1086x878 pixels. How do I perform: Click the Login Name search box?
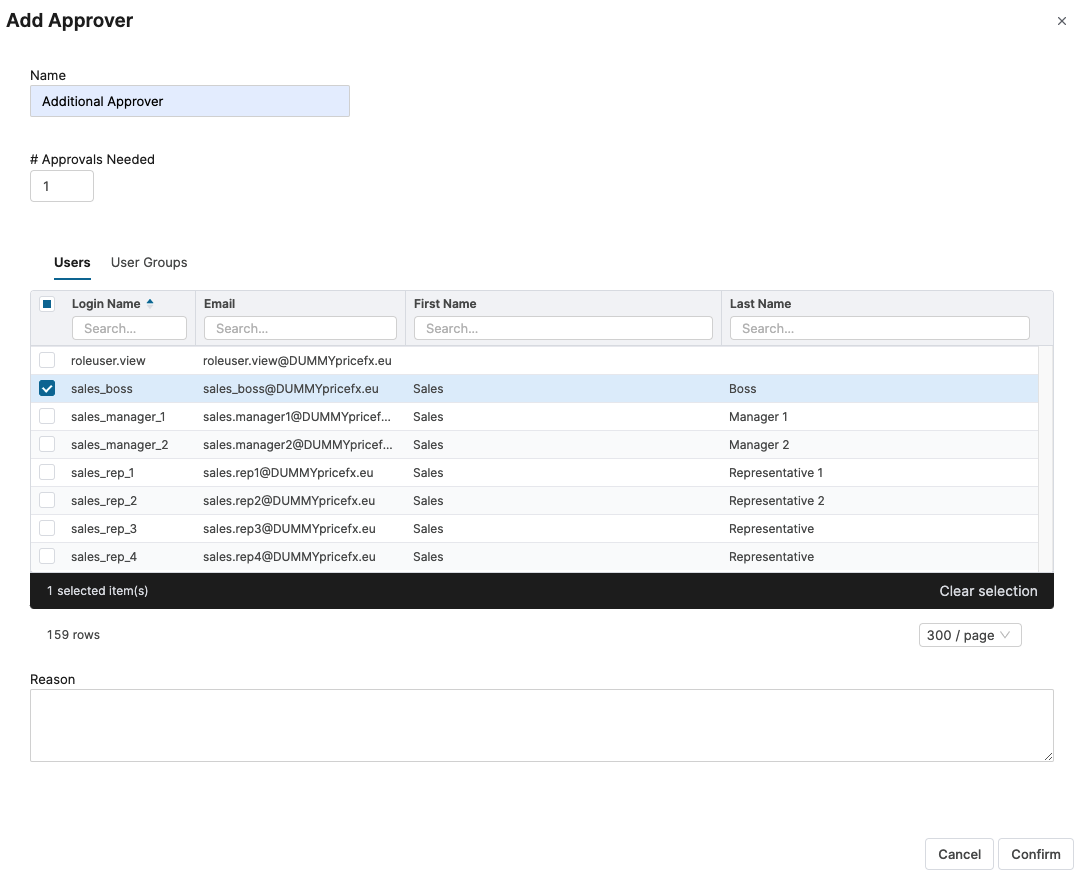[x=129, y=328]
